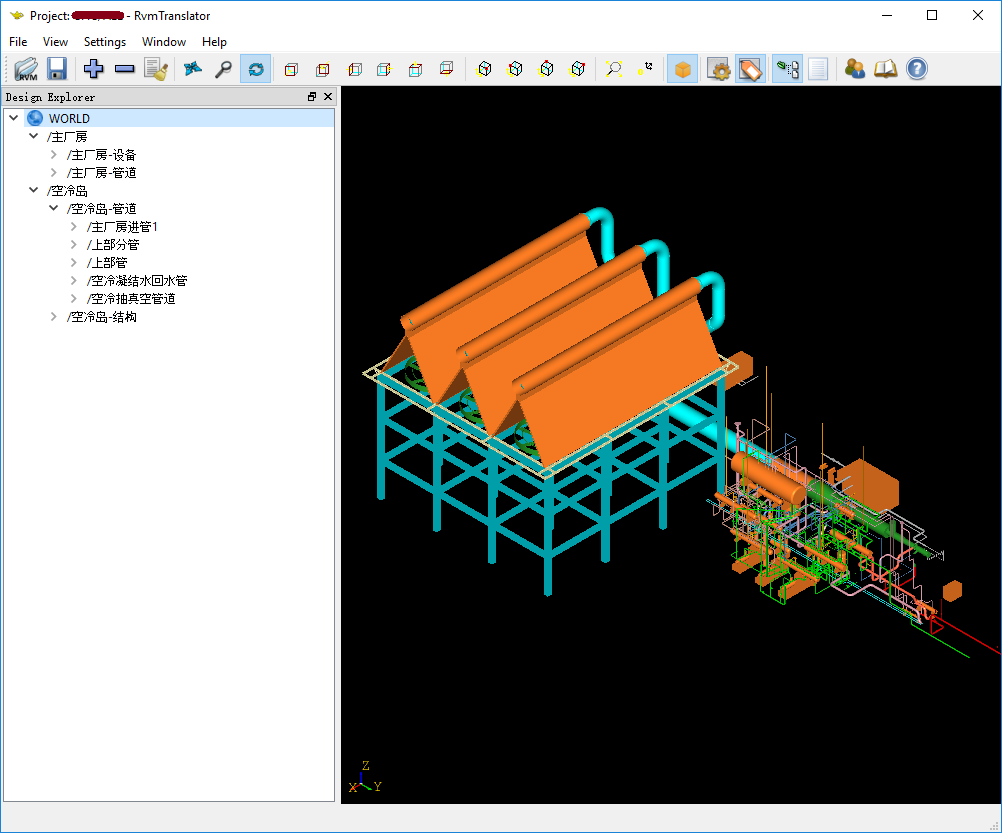Open the Settings menu

tap(105, 42)
